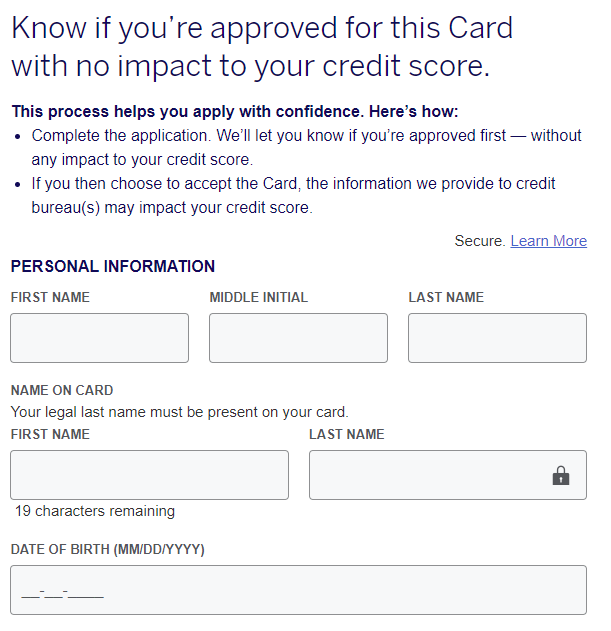
Task: Click the locked Name on Card Last Name field
Action: tap(430, 475)
